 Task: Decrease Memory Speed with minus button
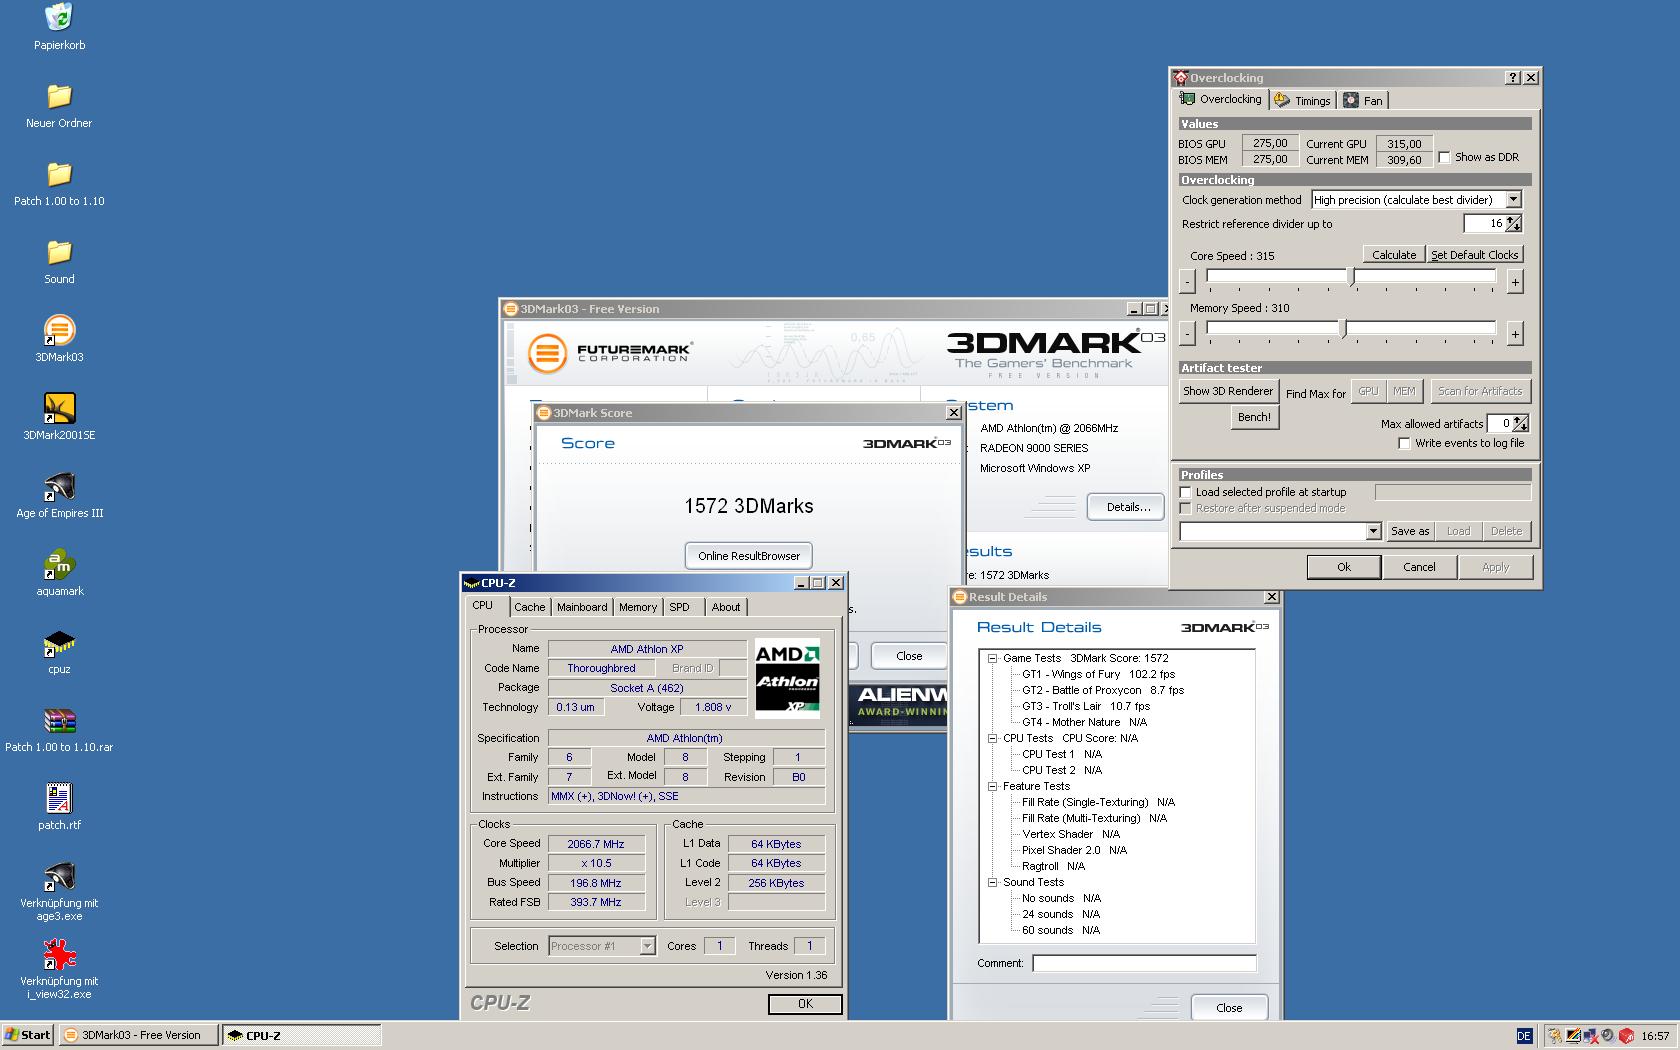1187,334
